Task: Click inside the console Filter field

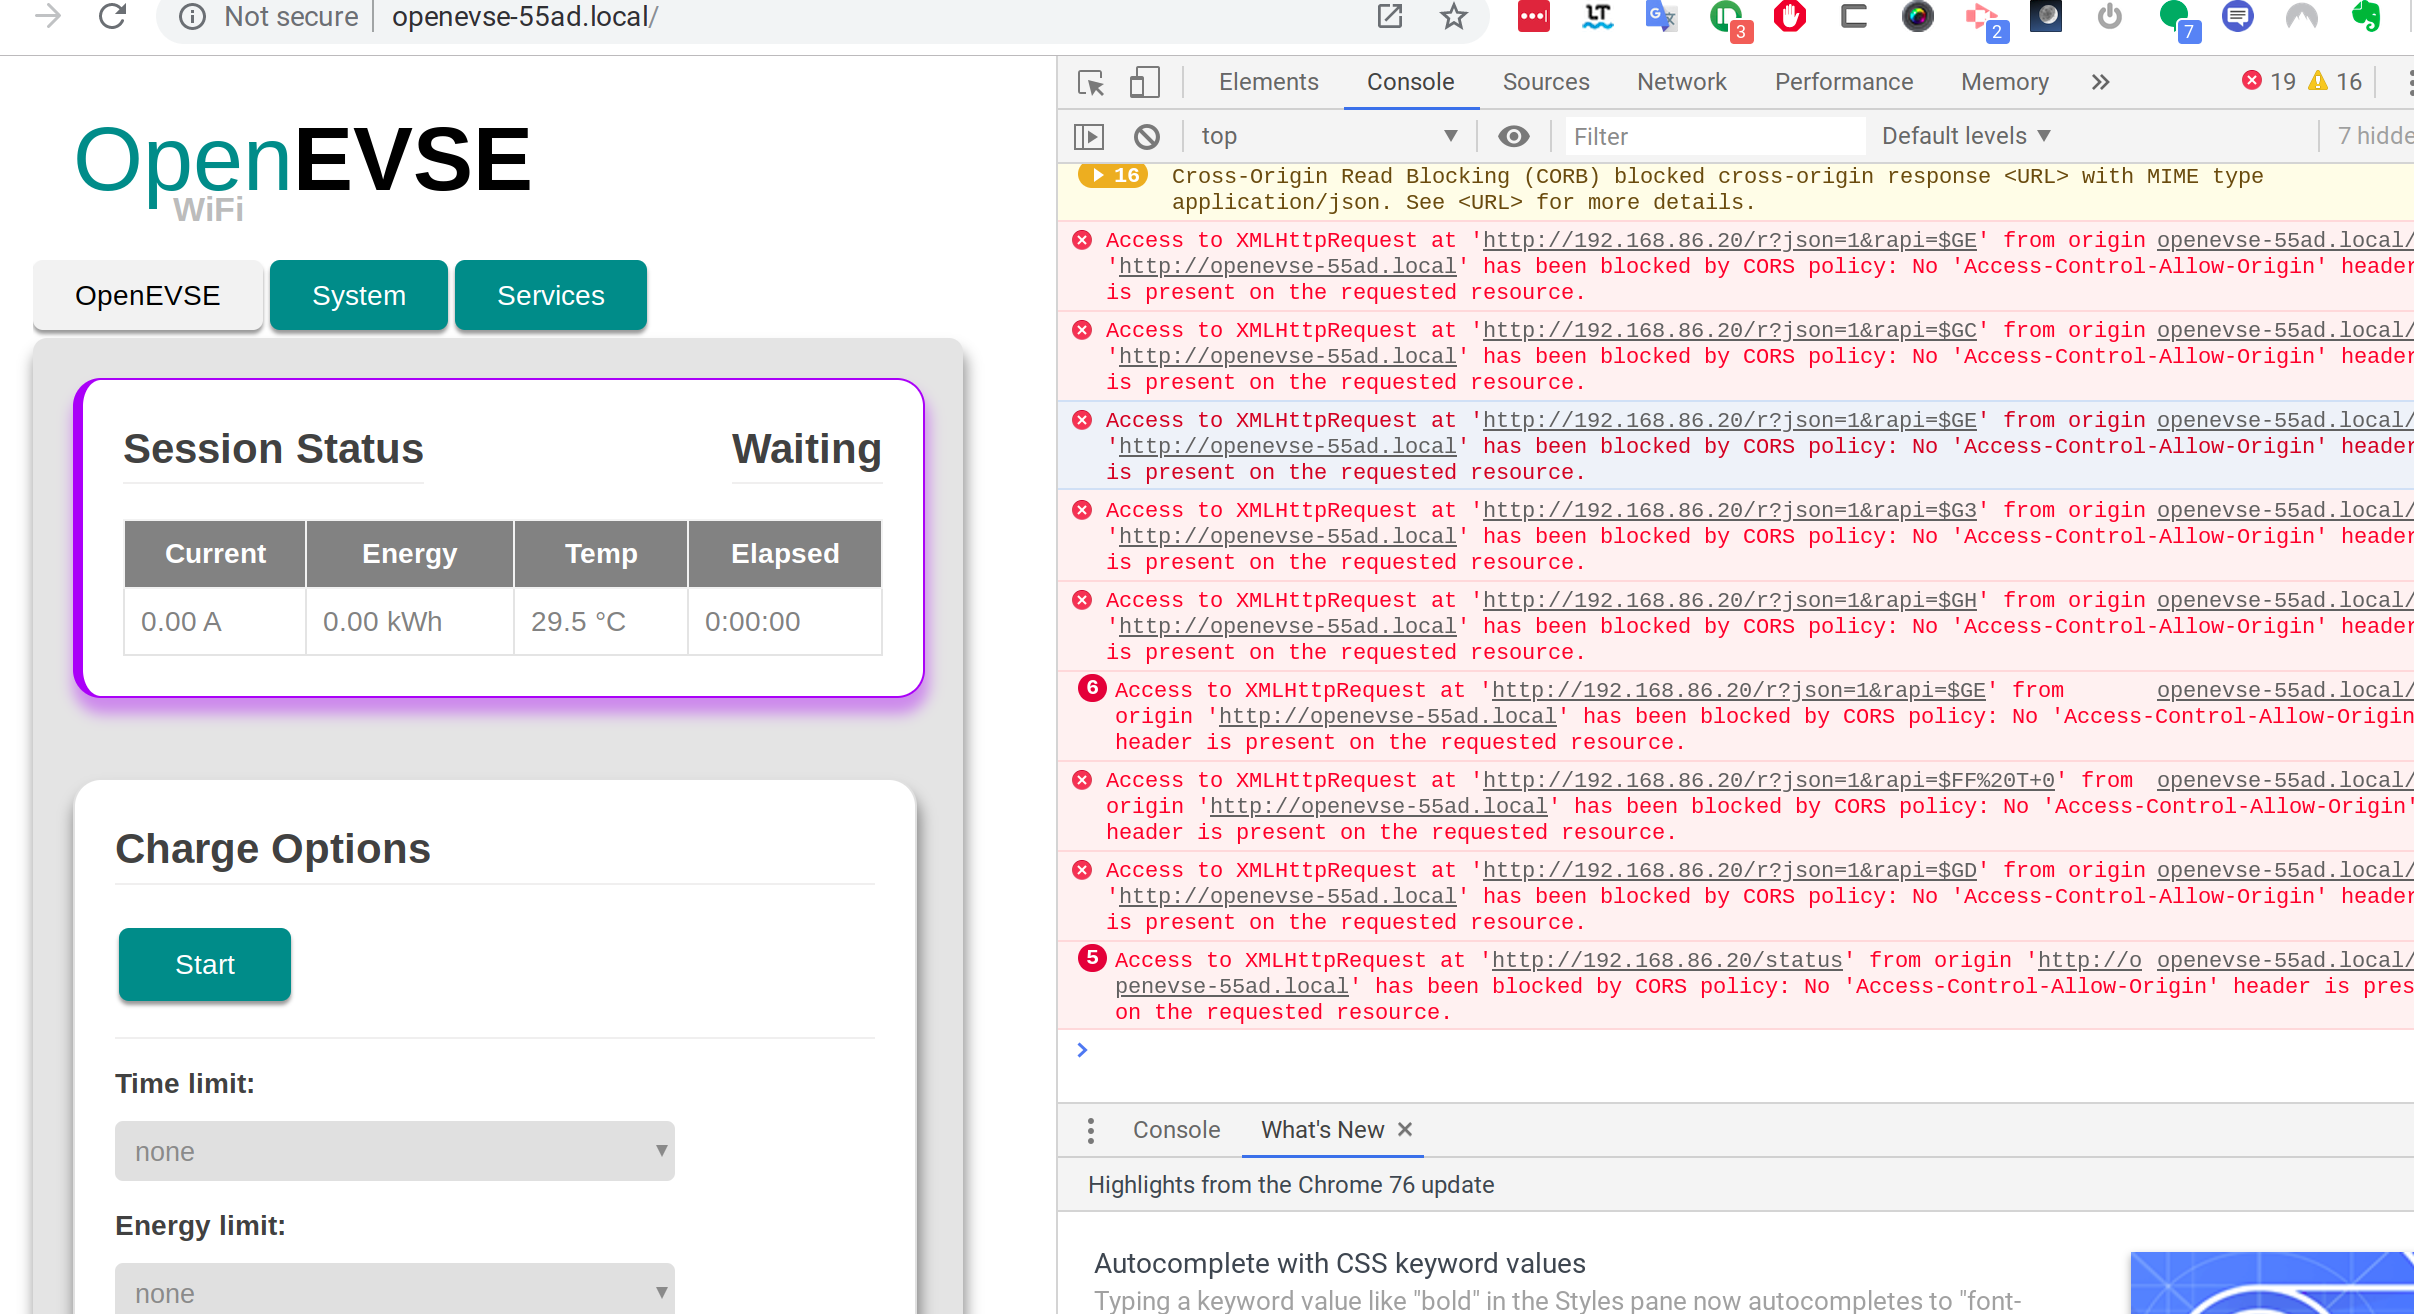Action: (x=1715, y=135)
